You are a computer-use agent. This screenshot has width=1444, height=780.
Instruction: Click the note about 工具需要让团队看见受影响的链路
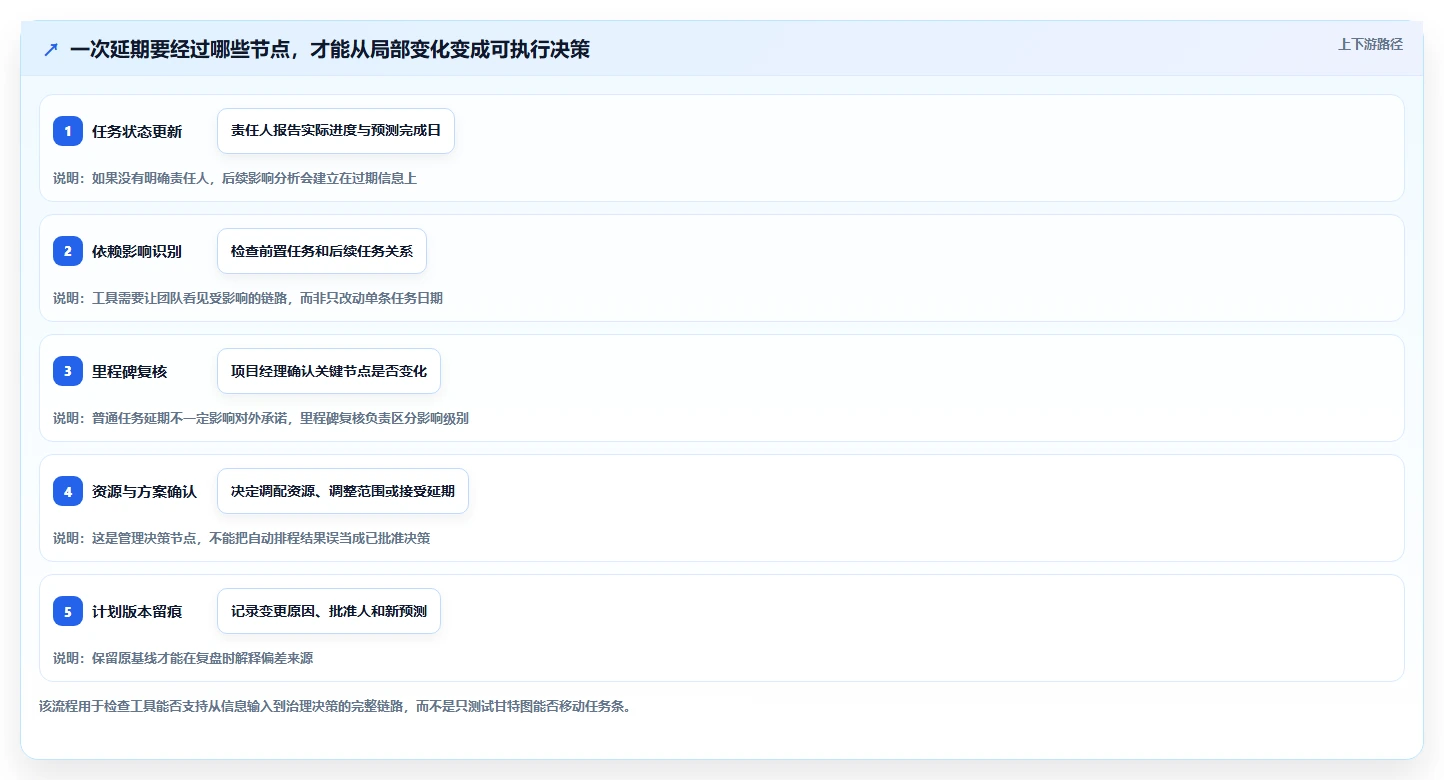248,298
